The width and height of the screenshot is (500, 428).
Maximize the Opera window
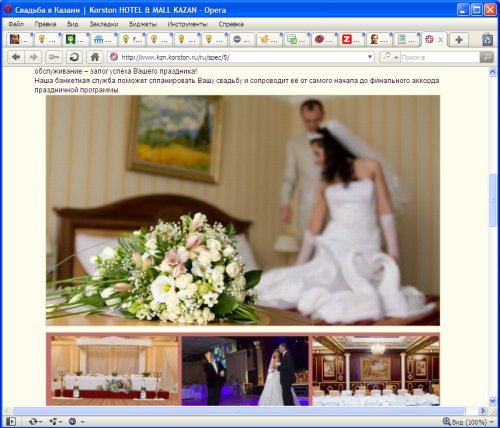tap(477, 10)
